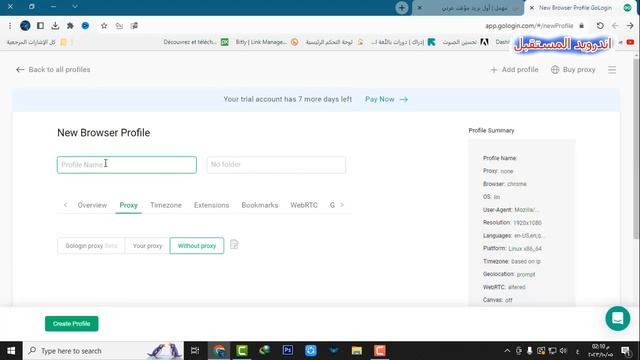Image resolution: width=640 pixels, height=360 pixels.
Task: Show hidden system tray icons
Action: [507, 351]
